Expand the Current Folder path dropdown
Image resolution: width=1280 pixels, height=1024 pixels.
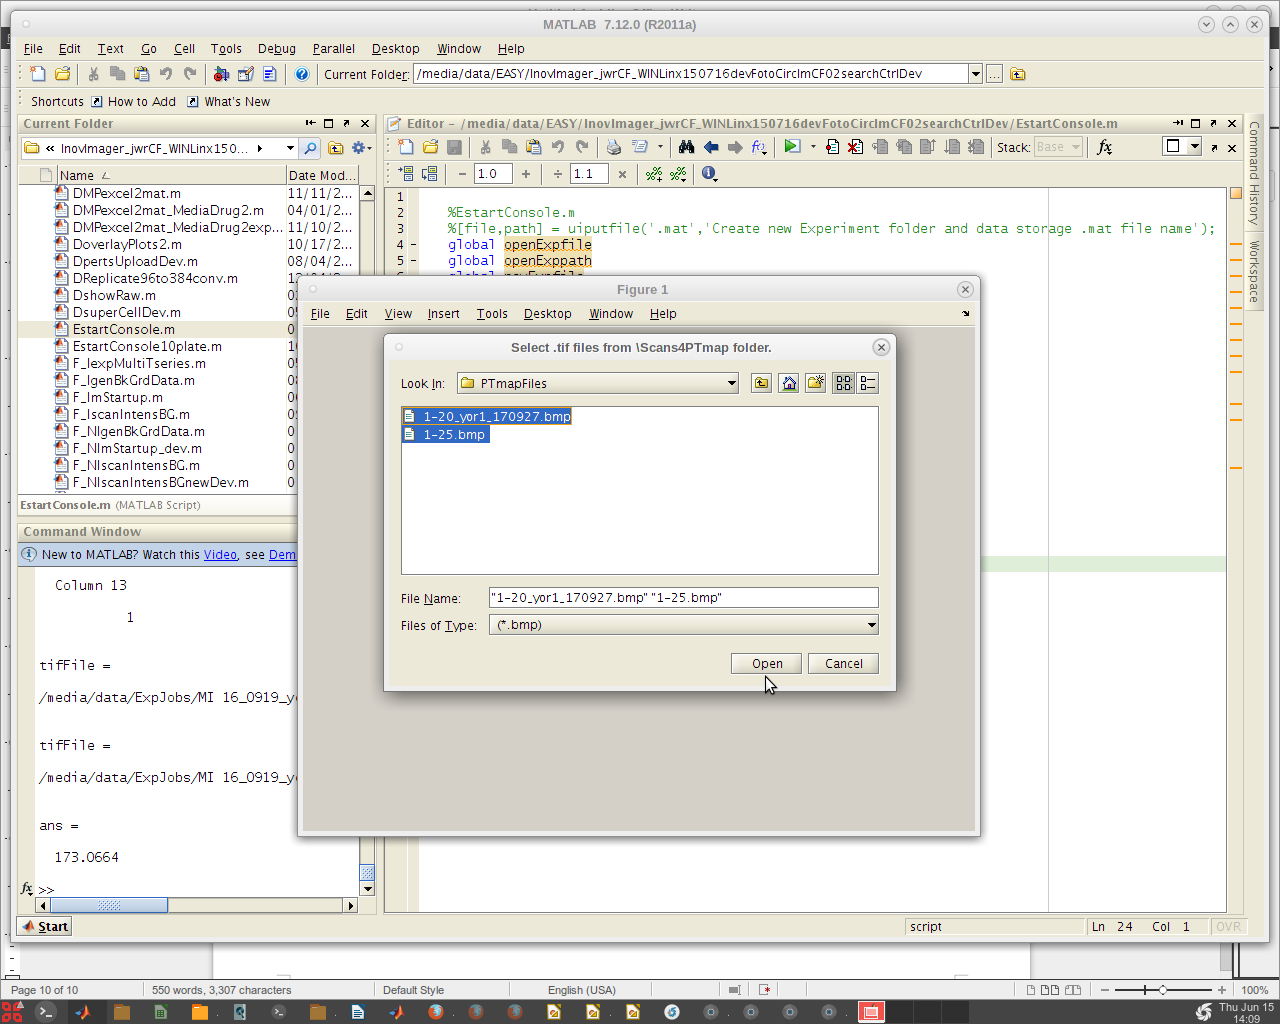tap(975, 74)
